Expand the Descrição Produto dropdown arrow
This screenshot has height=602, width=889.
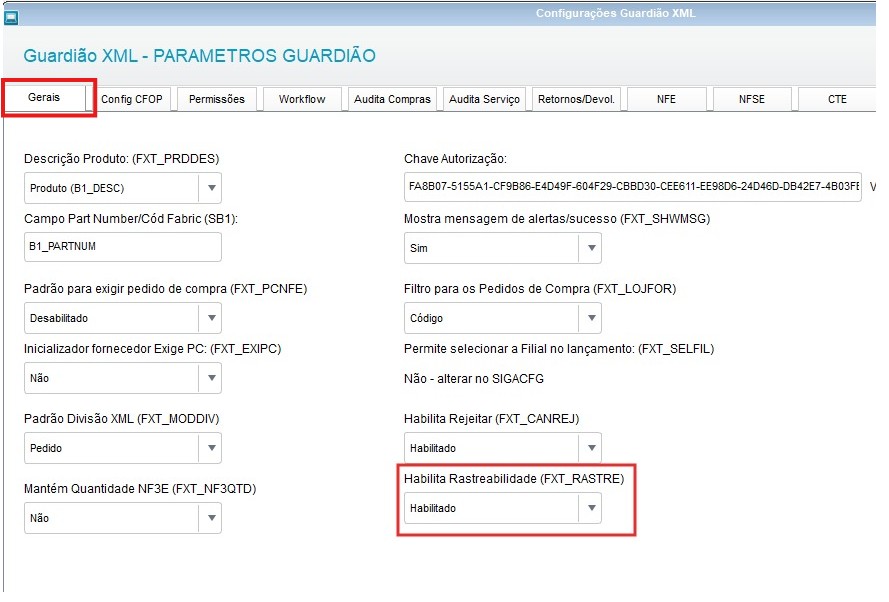point(211,188)
